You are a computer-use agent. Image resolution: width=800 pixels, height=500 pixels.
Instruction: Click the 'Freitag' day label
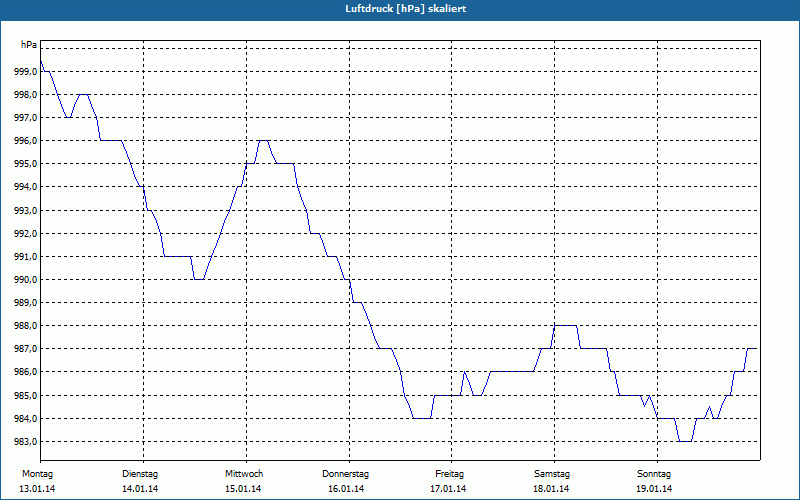tap(449, 474)
